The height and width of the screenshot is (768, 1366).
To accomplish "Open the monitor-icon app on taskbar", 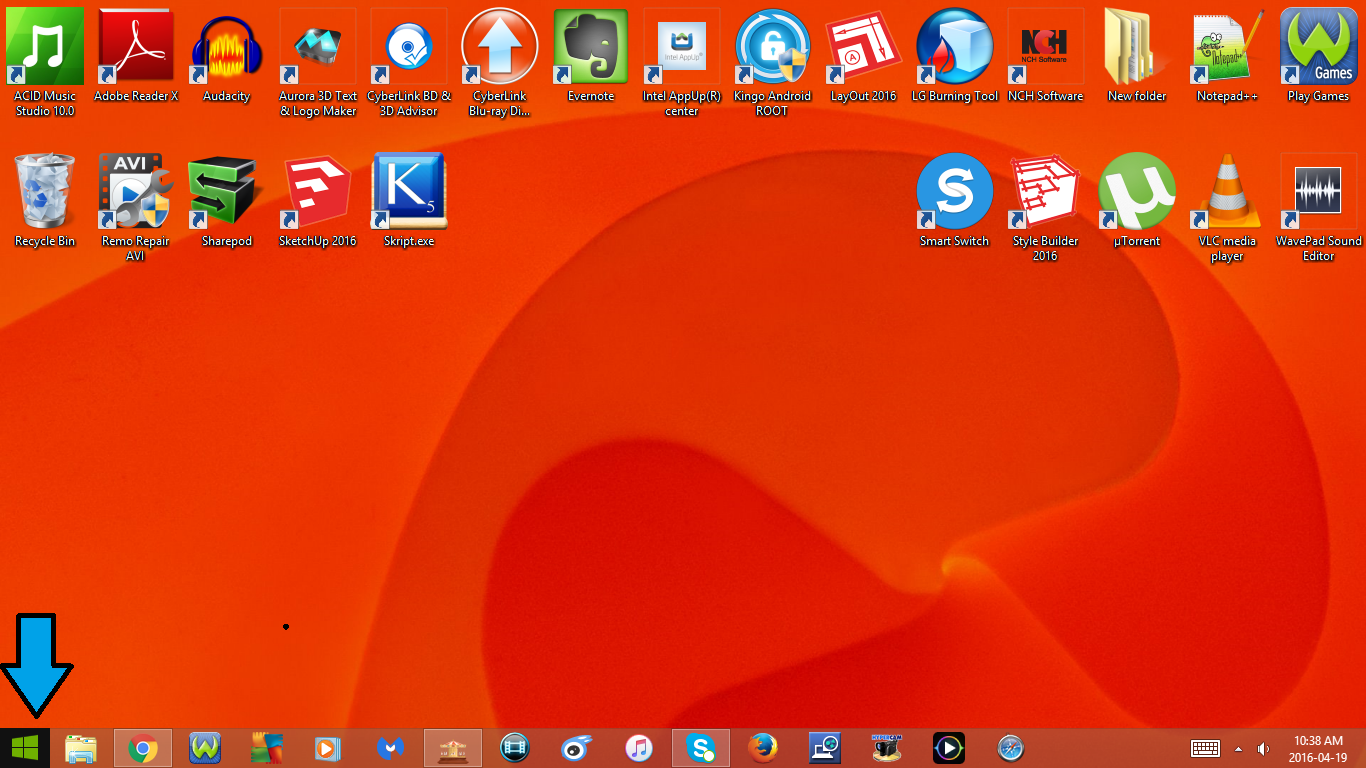I will click(x=825, y=748).
